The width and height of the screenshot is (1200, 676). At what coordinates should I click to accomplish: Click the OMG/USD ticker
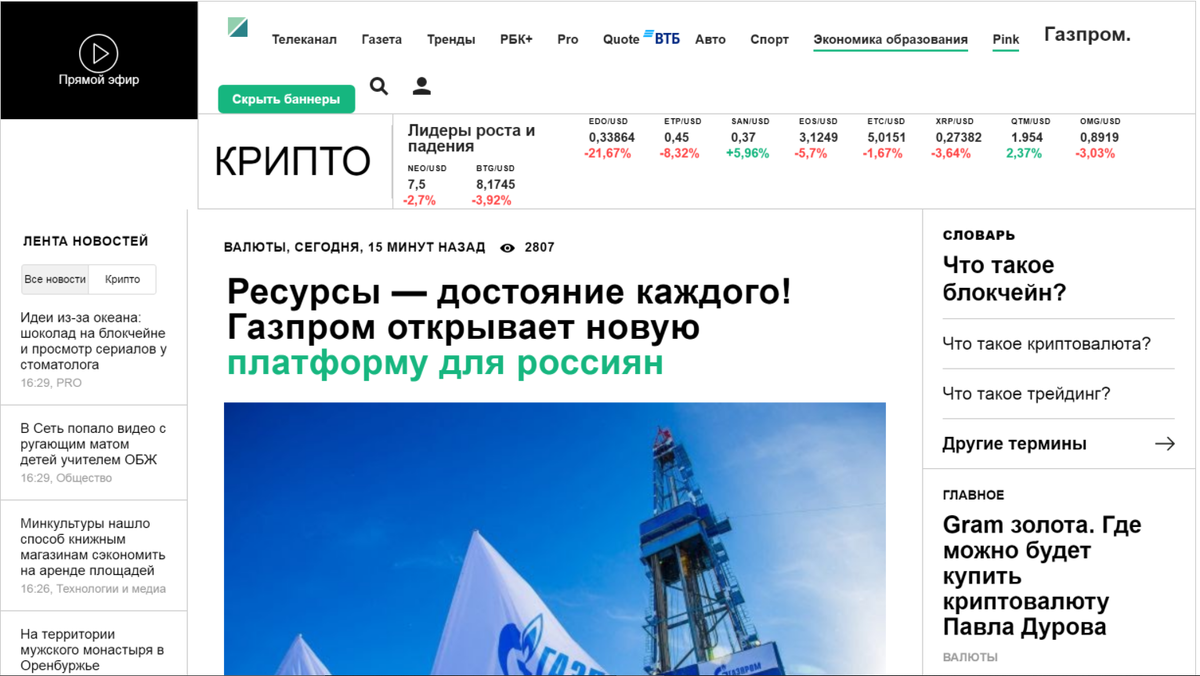pos(1098,137)
